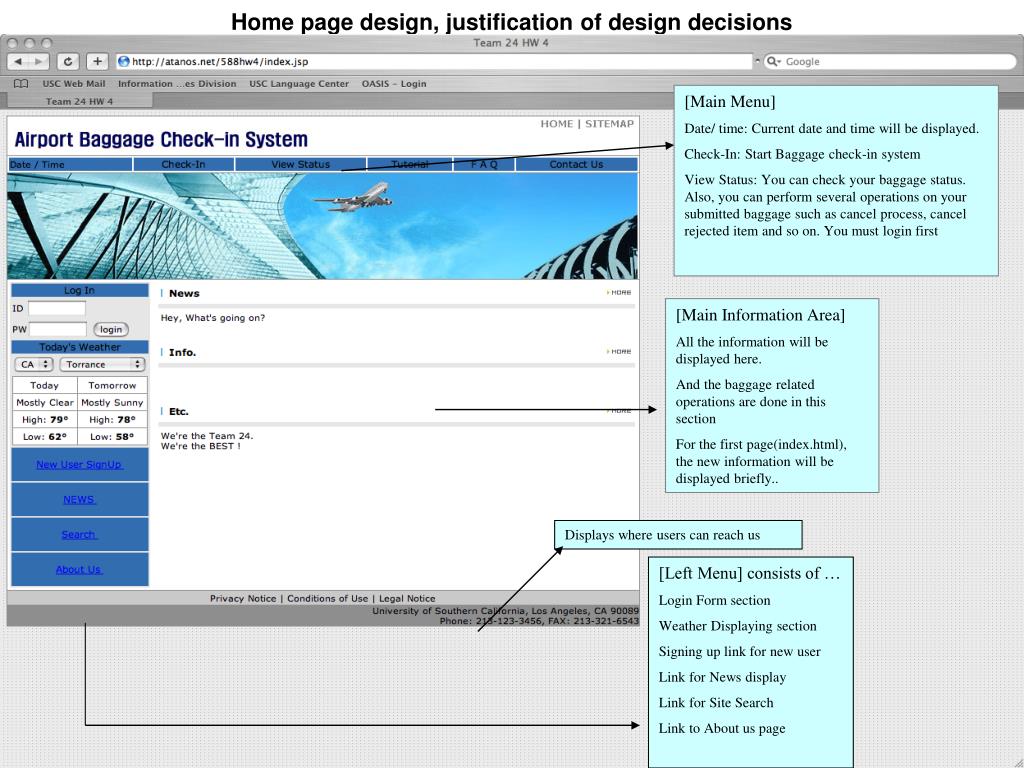Open the OASIS - Login bookmark

pyautogui.click(x=394, y=84)
